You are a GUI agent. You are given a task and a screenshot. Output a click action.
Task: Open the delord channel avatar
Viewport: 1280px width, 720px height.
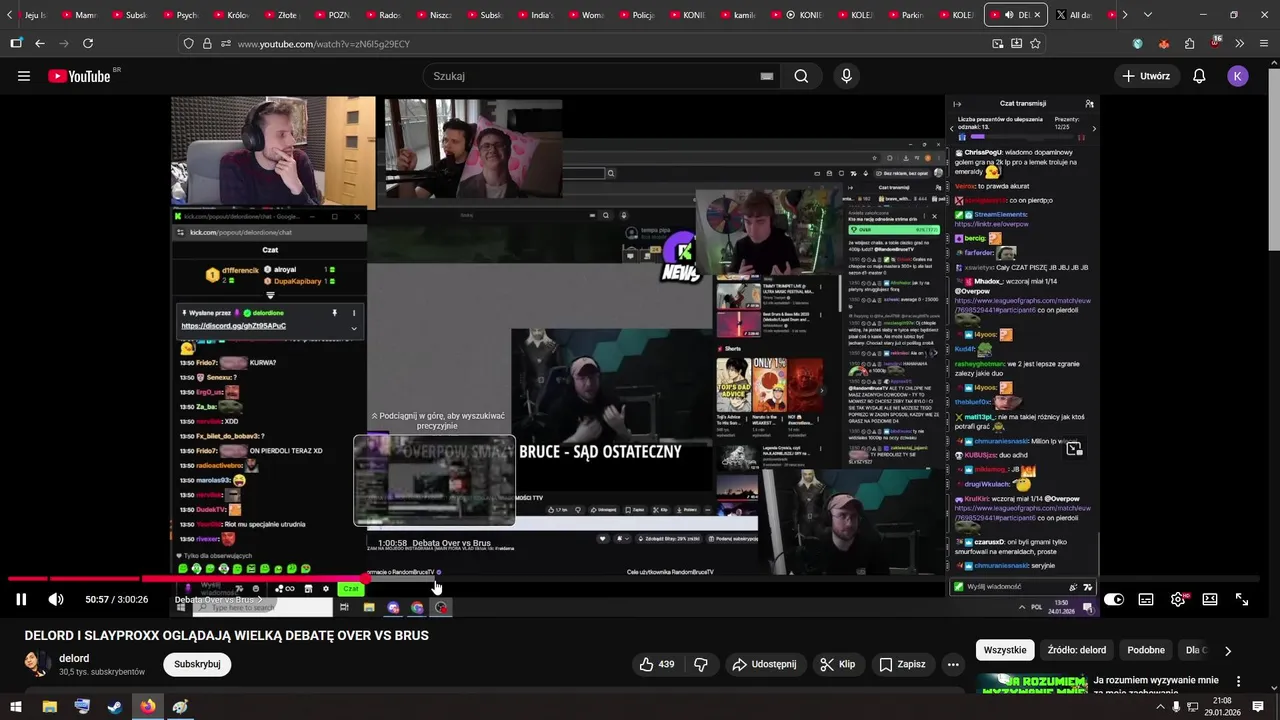[37, 664]
